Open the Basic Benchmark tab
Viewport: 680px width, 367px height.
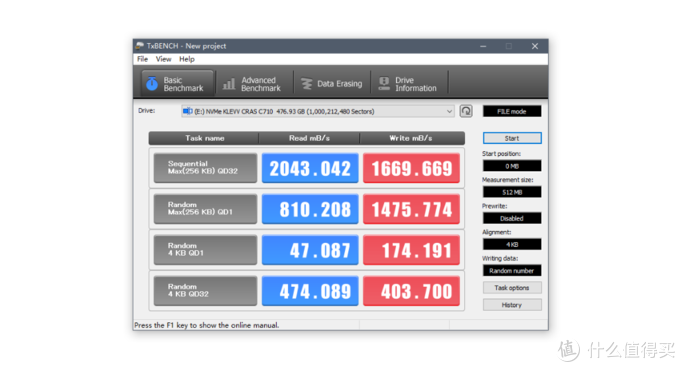[x=178, y=83]
